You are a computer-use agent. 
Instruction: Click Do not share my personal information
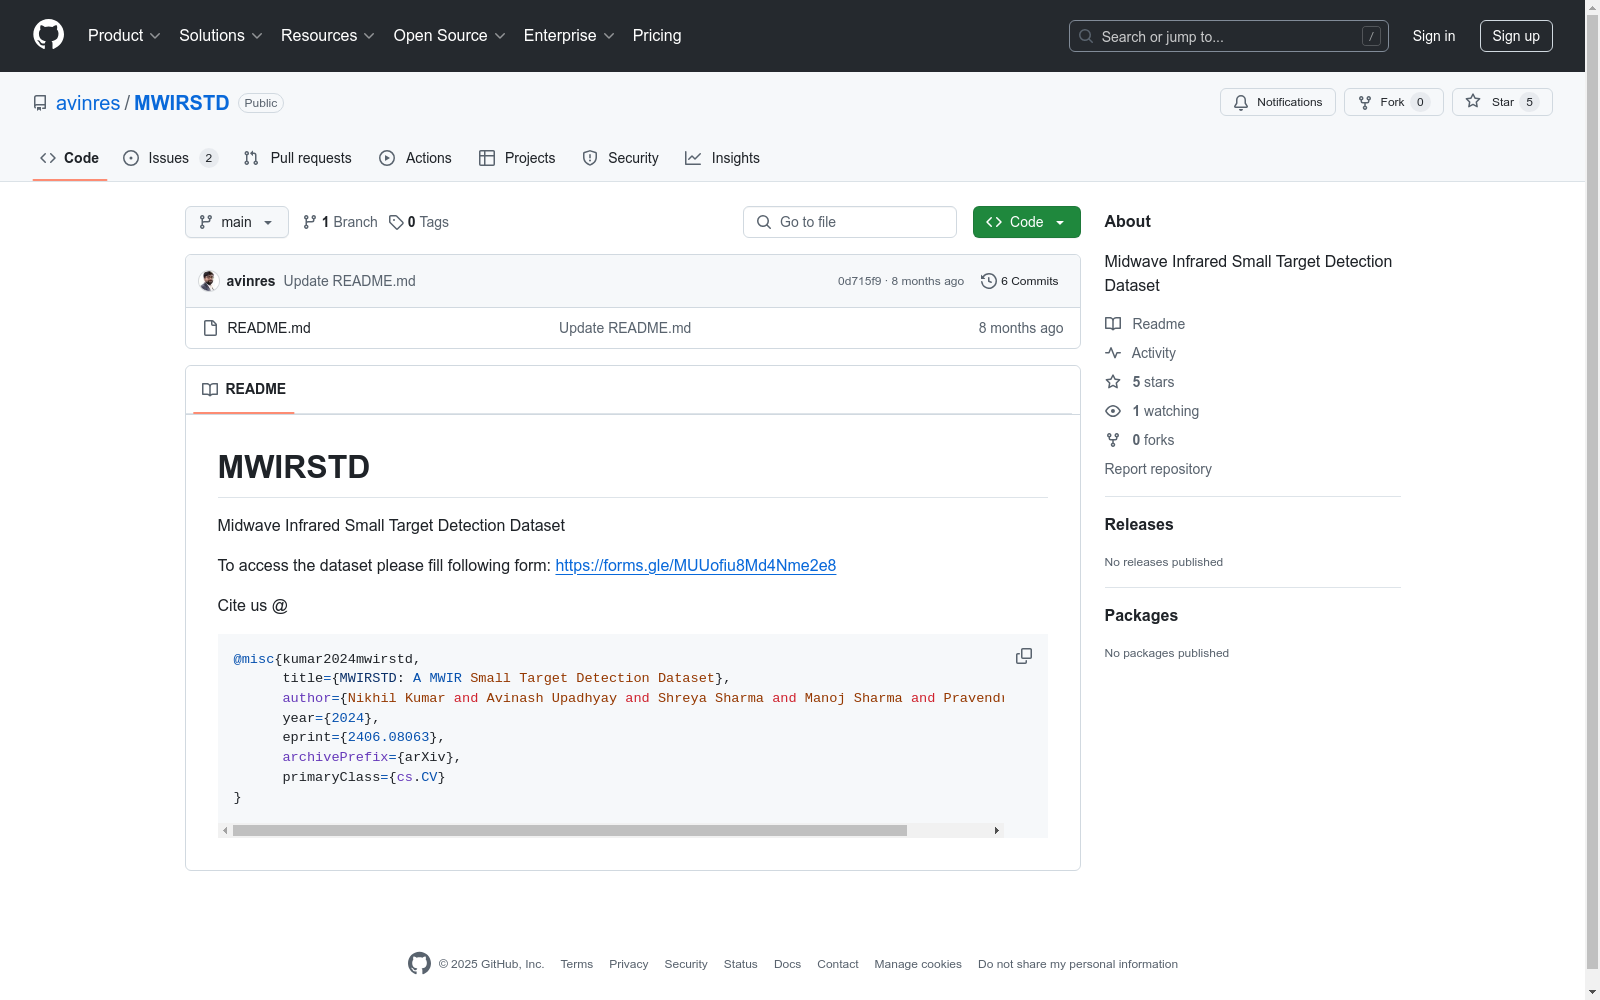1078,964
